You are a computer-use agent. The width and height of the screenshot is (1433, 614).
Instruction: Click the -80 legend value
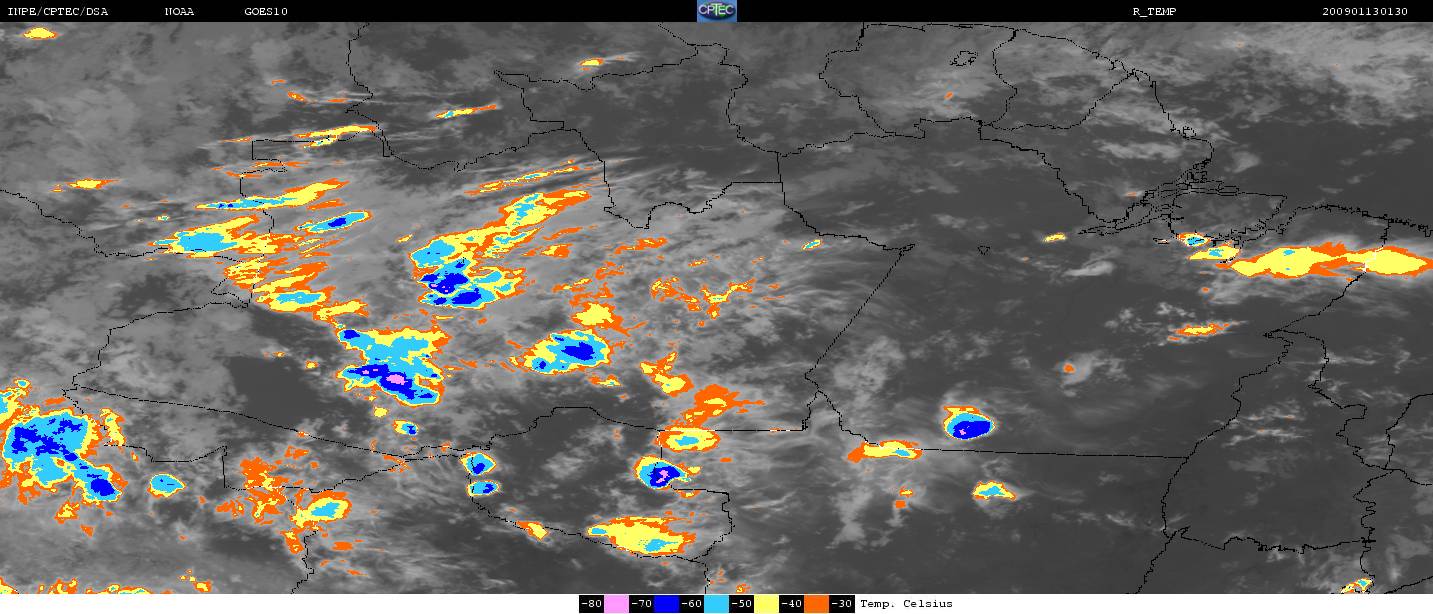(x=591, y=604)
